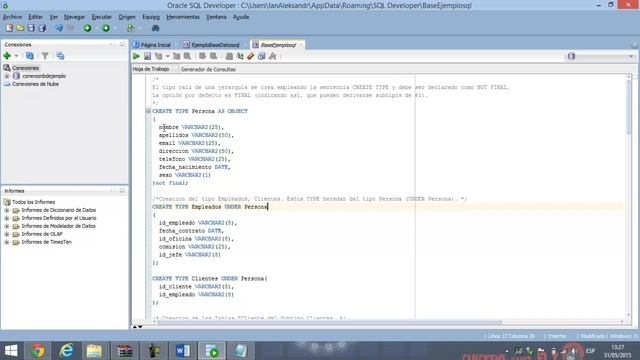
Task: Open the SQL Worksheet icon dropdown arrow
Action: coord(139,28)
